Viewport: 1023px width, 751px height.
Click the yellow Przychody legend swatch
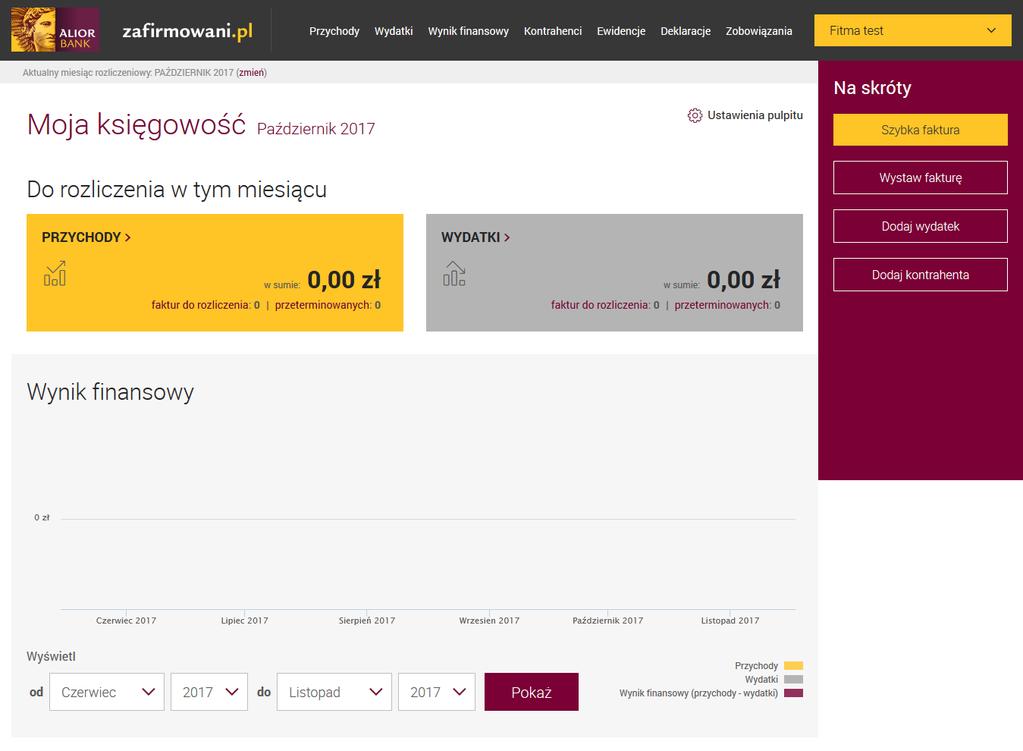[x=793, y=666]
